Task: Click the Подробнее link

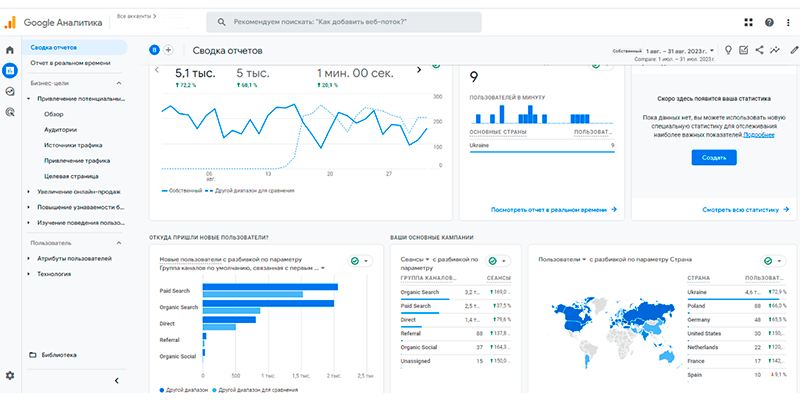Action: coord(759,135)
